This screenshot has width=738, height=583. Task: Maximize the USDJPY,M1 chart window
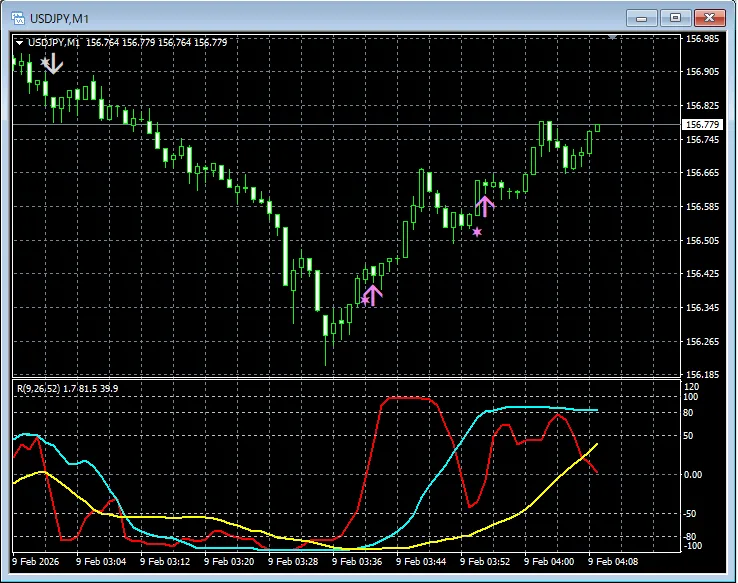point(676,17)
